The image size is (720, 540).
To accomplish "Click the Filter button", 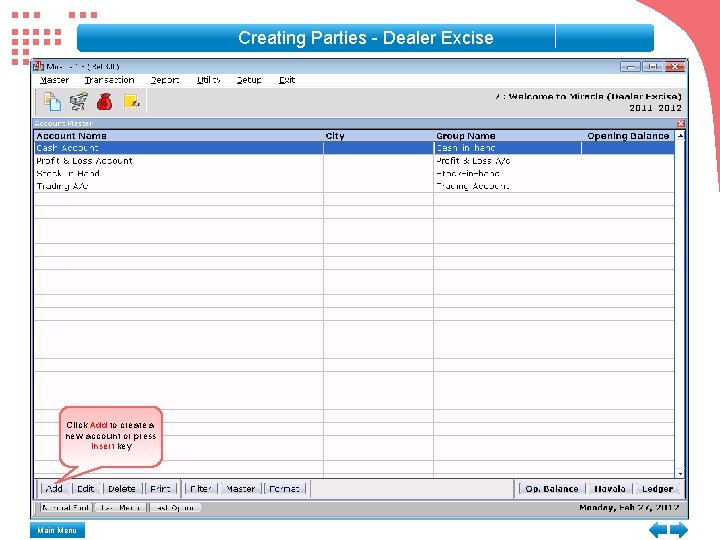I will pos(201,489).
